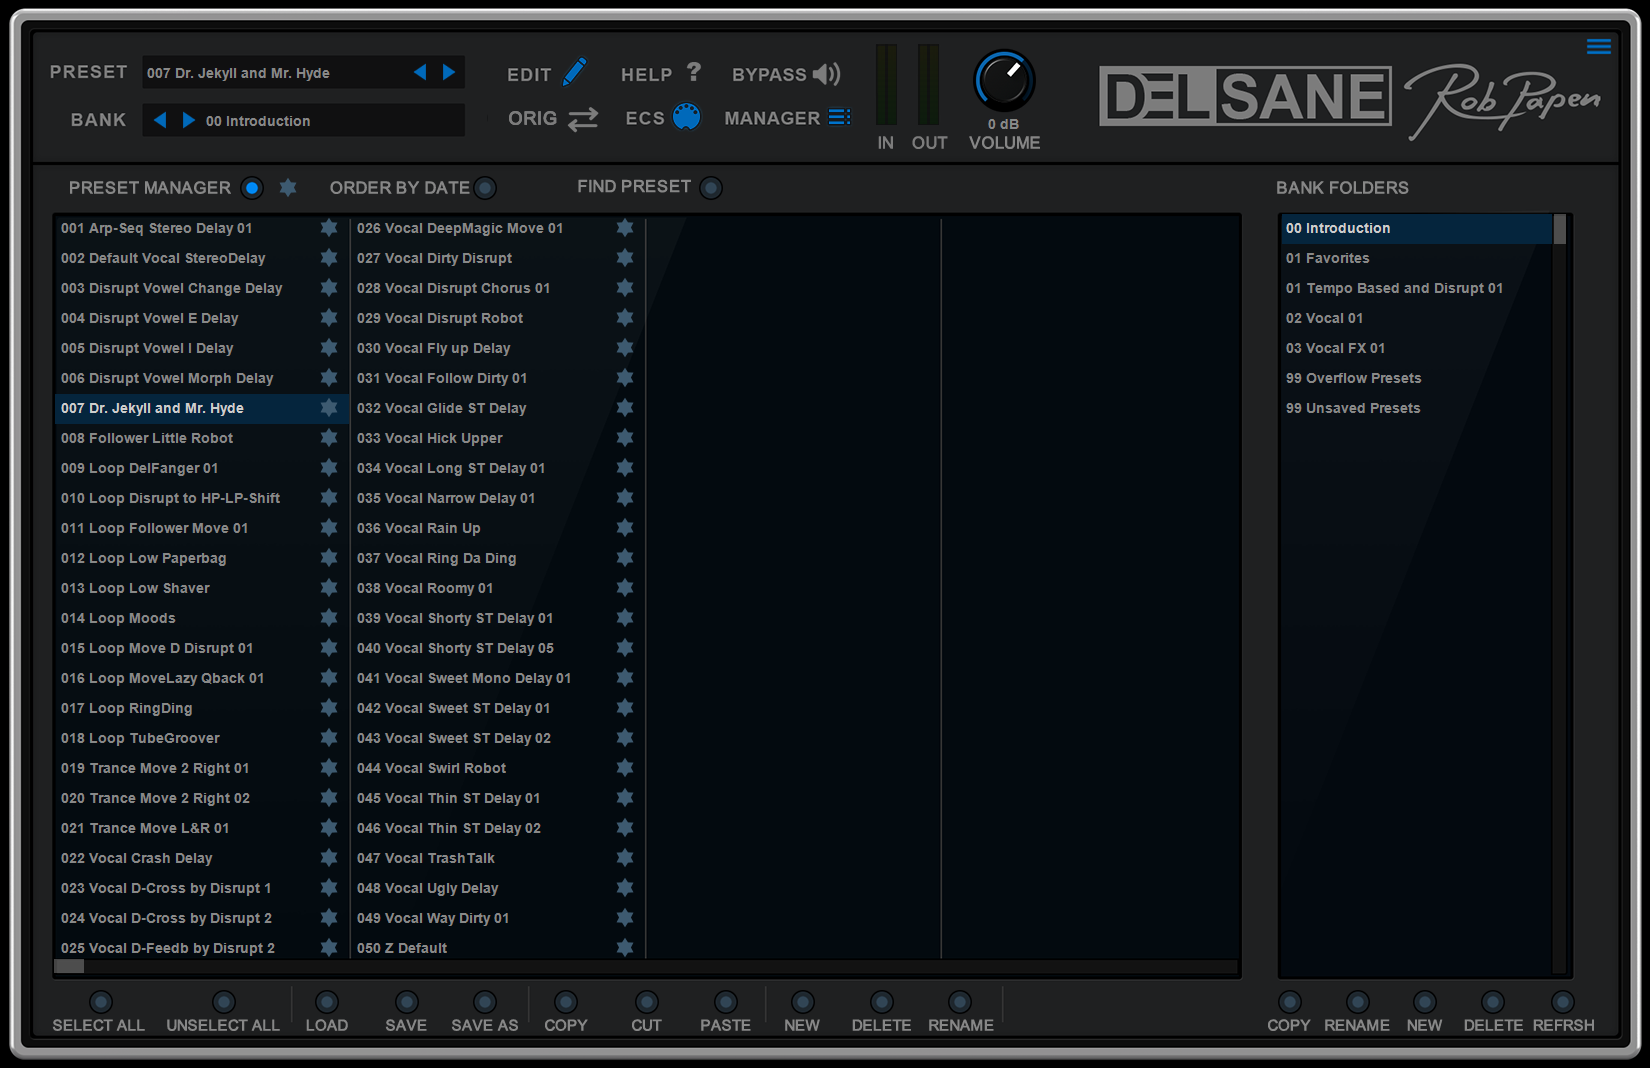Star preset 025 Vocal D-Feedb by Disrupt 2

[329, 948]
